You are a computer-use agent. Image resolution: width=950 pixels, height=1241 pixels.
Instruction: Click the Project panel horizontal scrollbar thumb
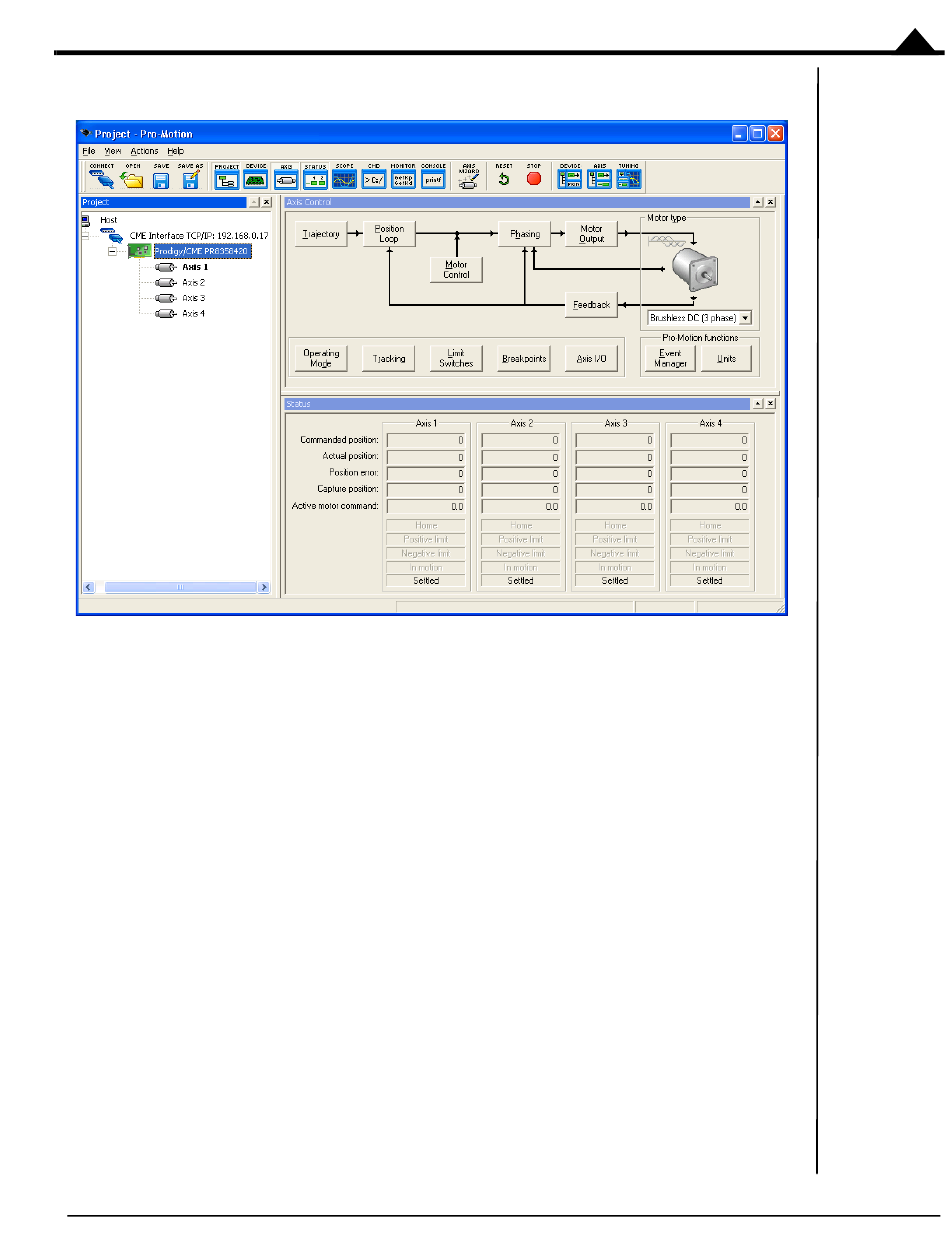(x=180, y=588)
